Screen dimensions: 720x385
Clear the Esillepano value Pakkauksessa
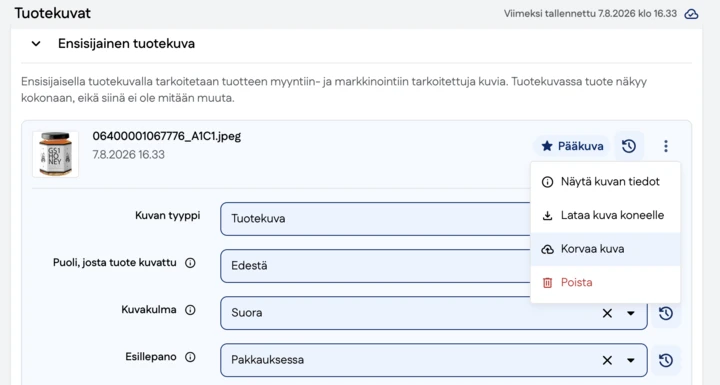pyautogui.click(x=607, y=360)
